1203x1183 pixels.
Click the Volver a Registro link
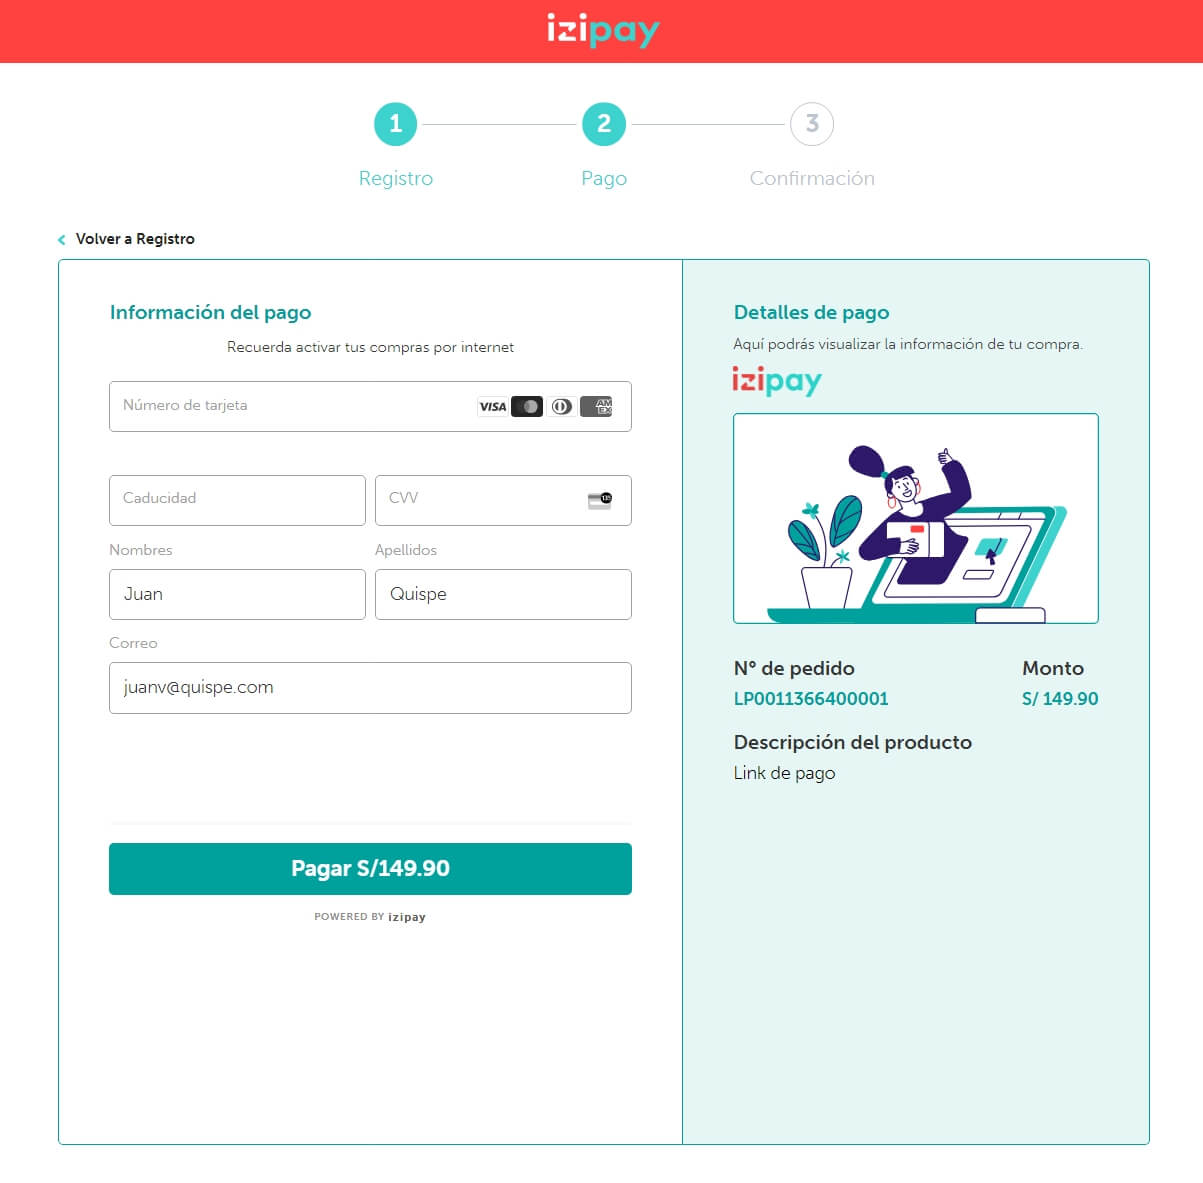135,239
